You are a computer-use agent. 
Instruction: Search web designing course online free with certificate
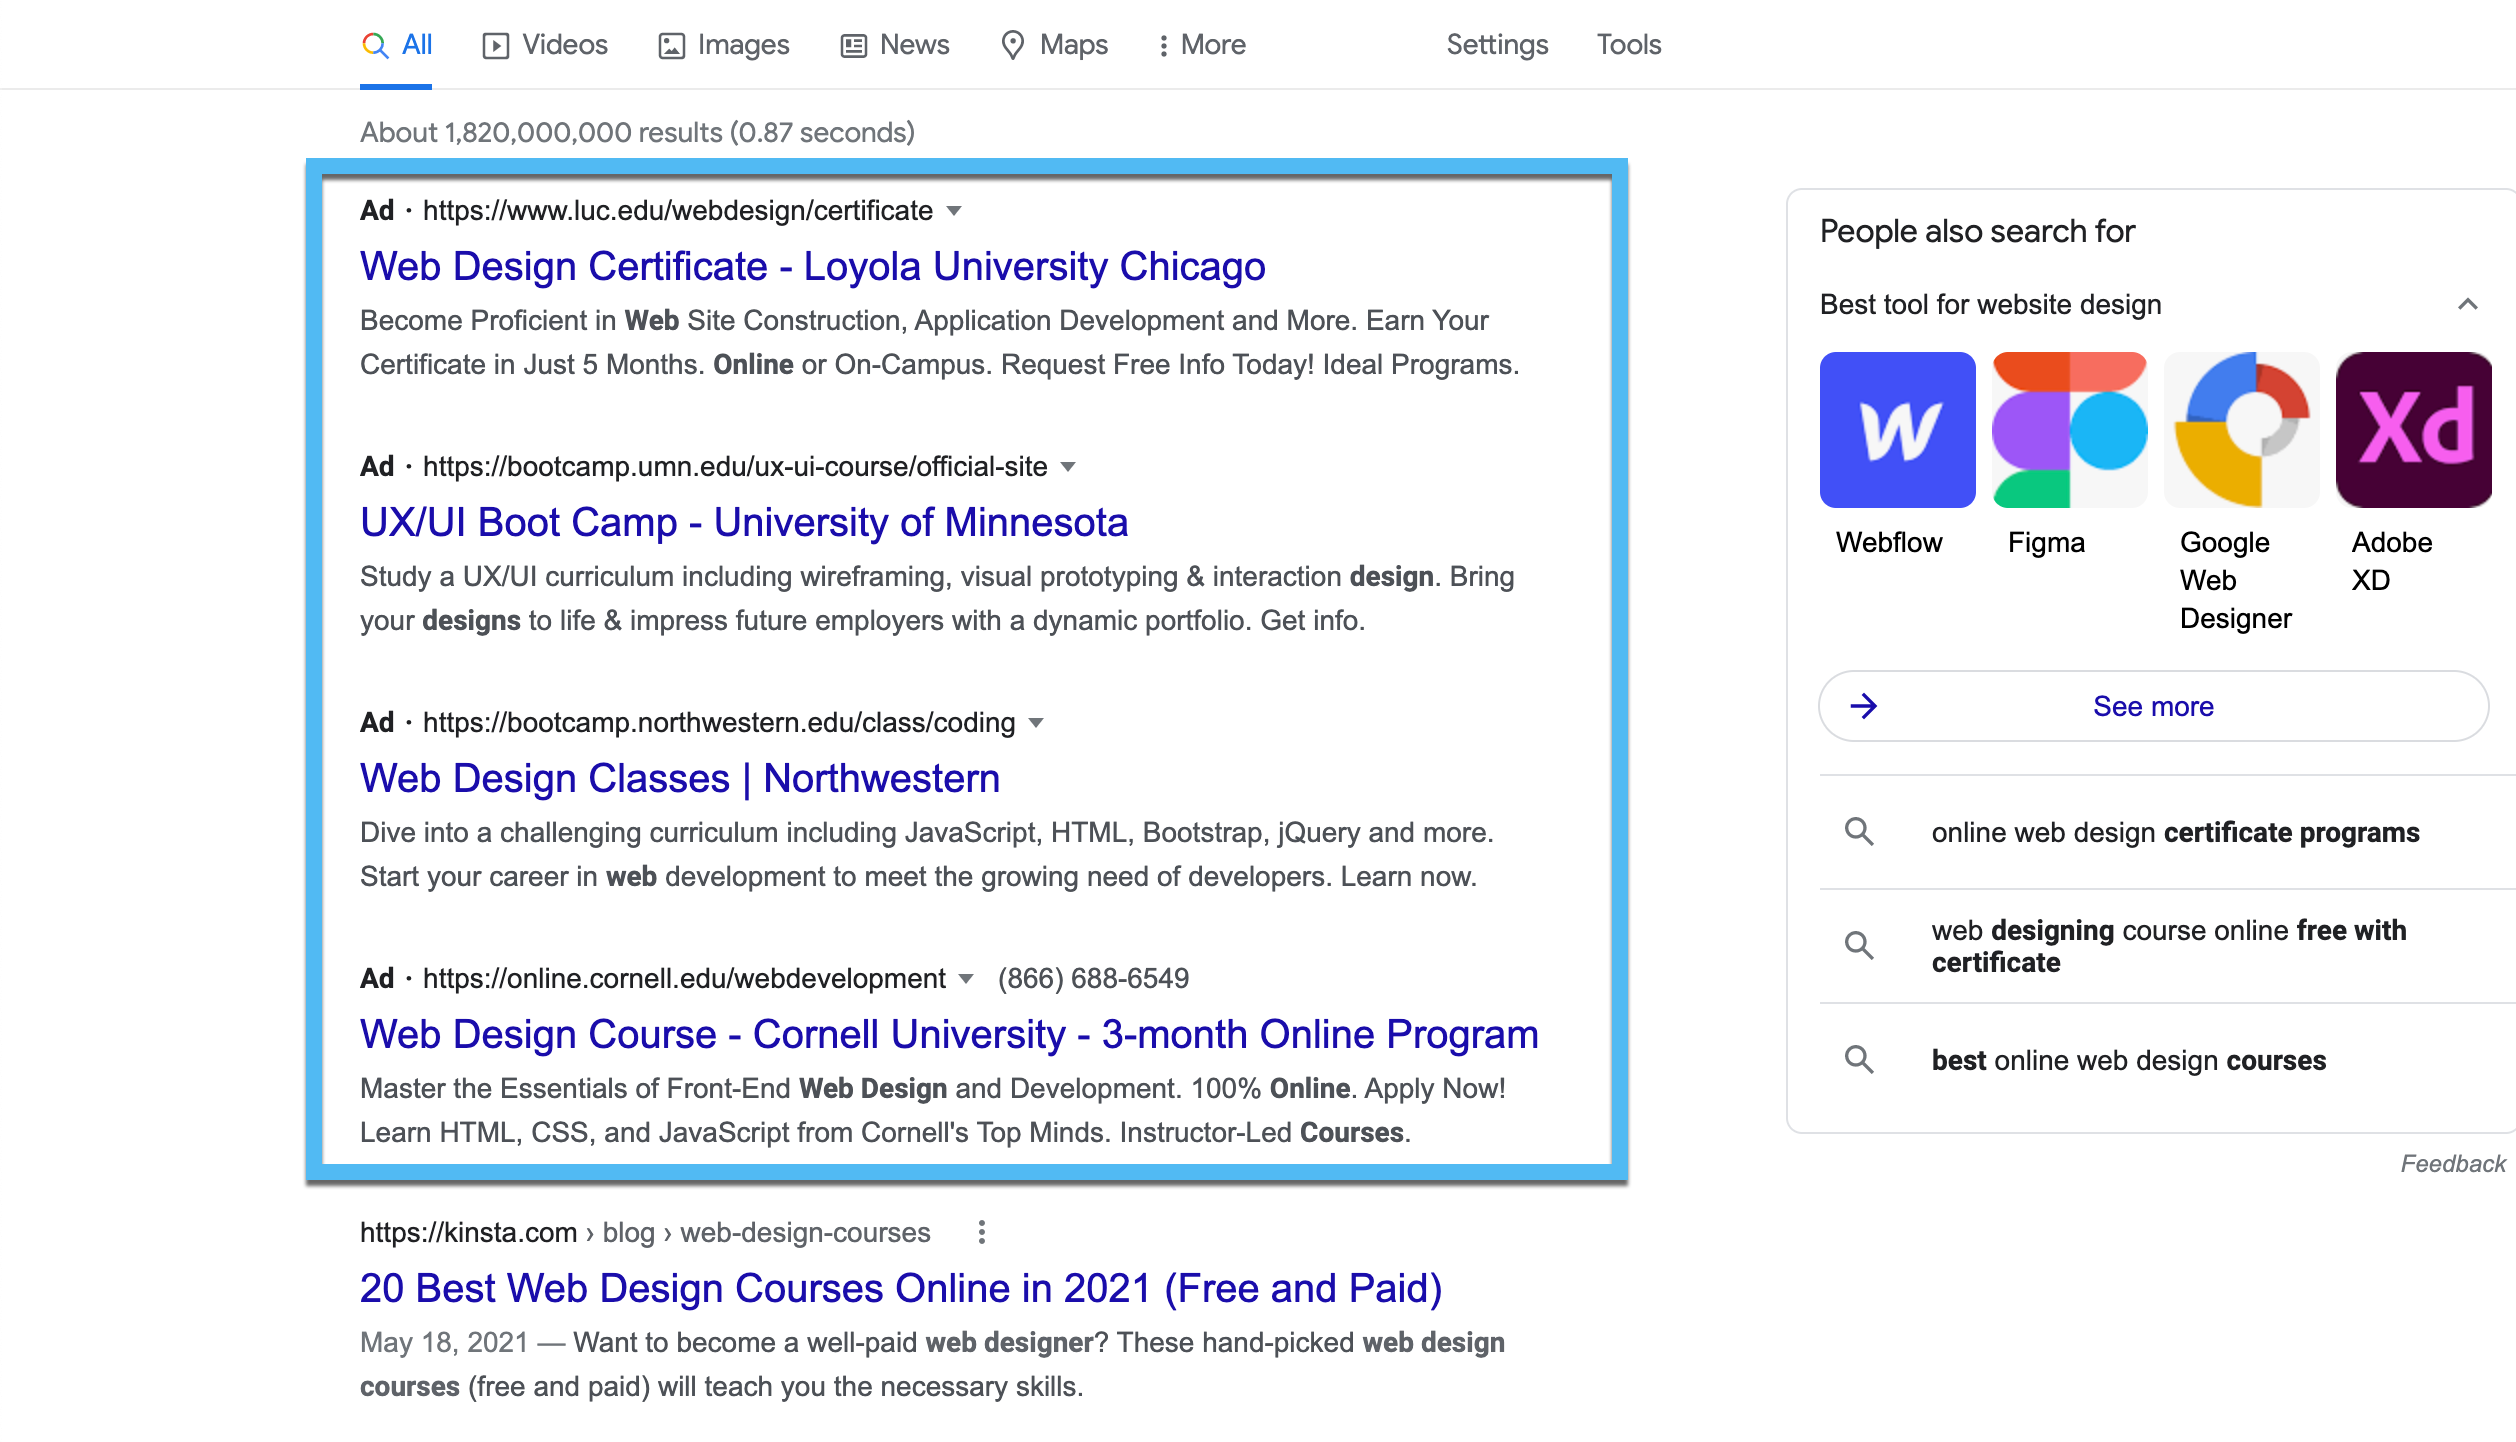click(2168, 946)
